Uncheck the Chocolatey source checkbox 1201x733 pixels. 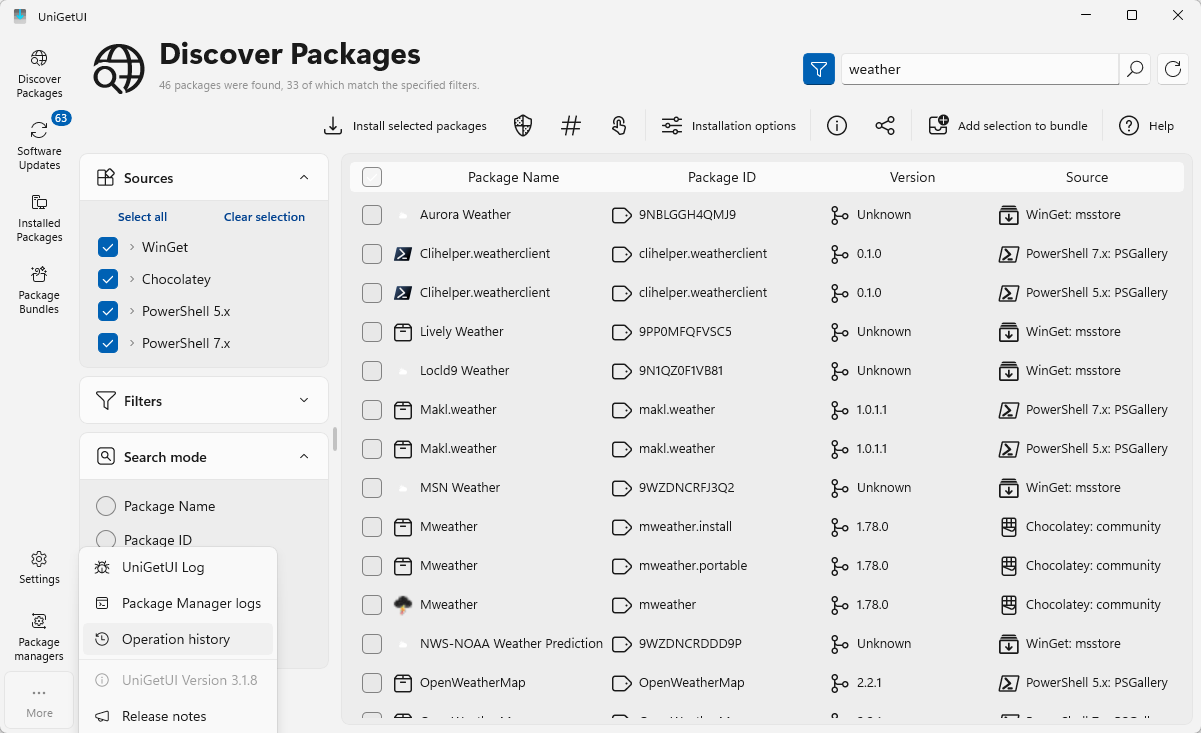point(107,279)
